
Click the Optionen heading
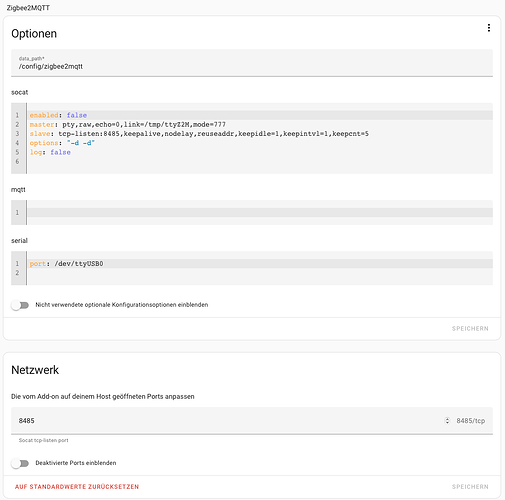pyautogui.click(x=34, y=34)
